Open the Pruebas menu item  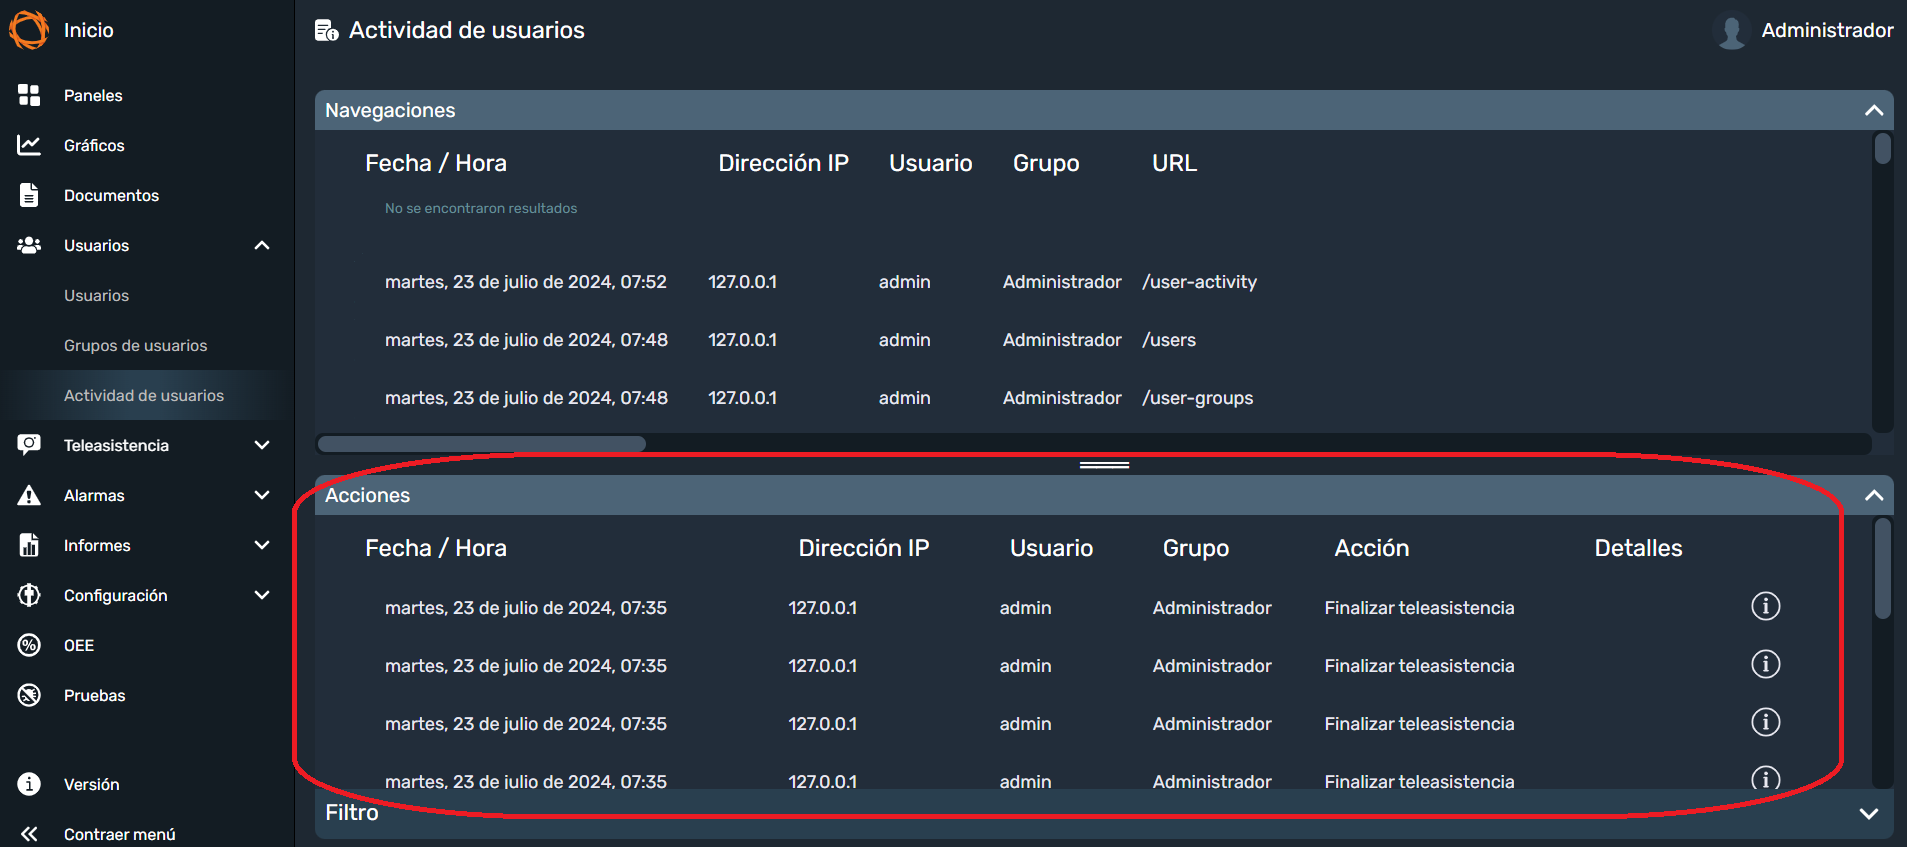coord(95,695)
